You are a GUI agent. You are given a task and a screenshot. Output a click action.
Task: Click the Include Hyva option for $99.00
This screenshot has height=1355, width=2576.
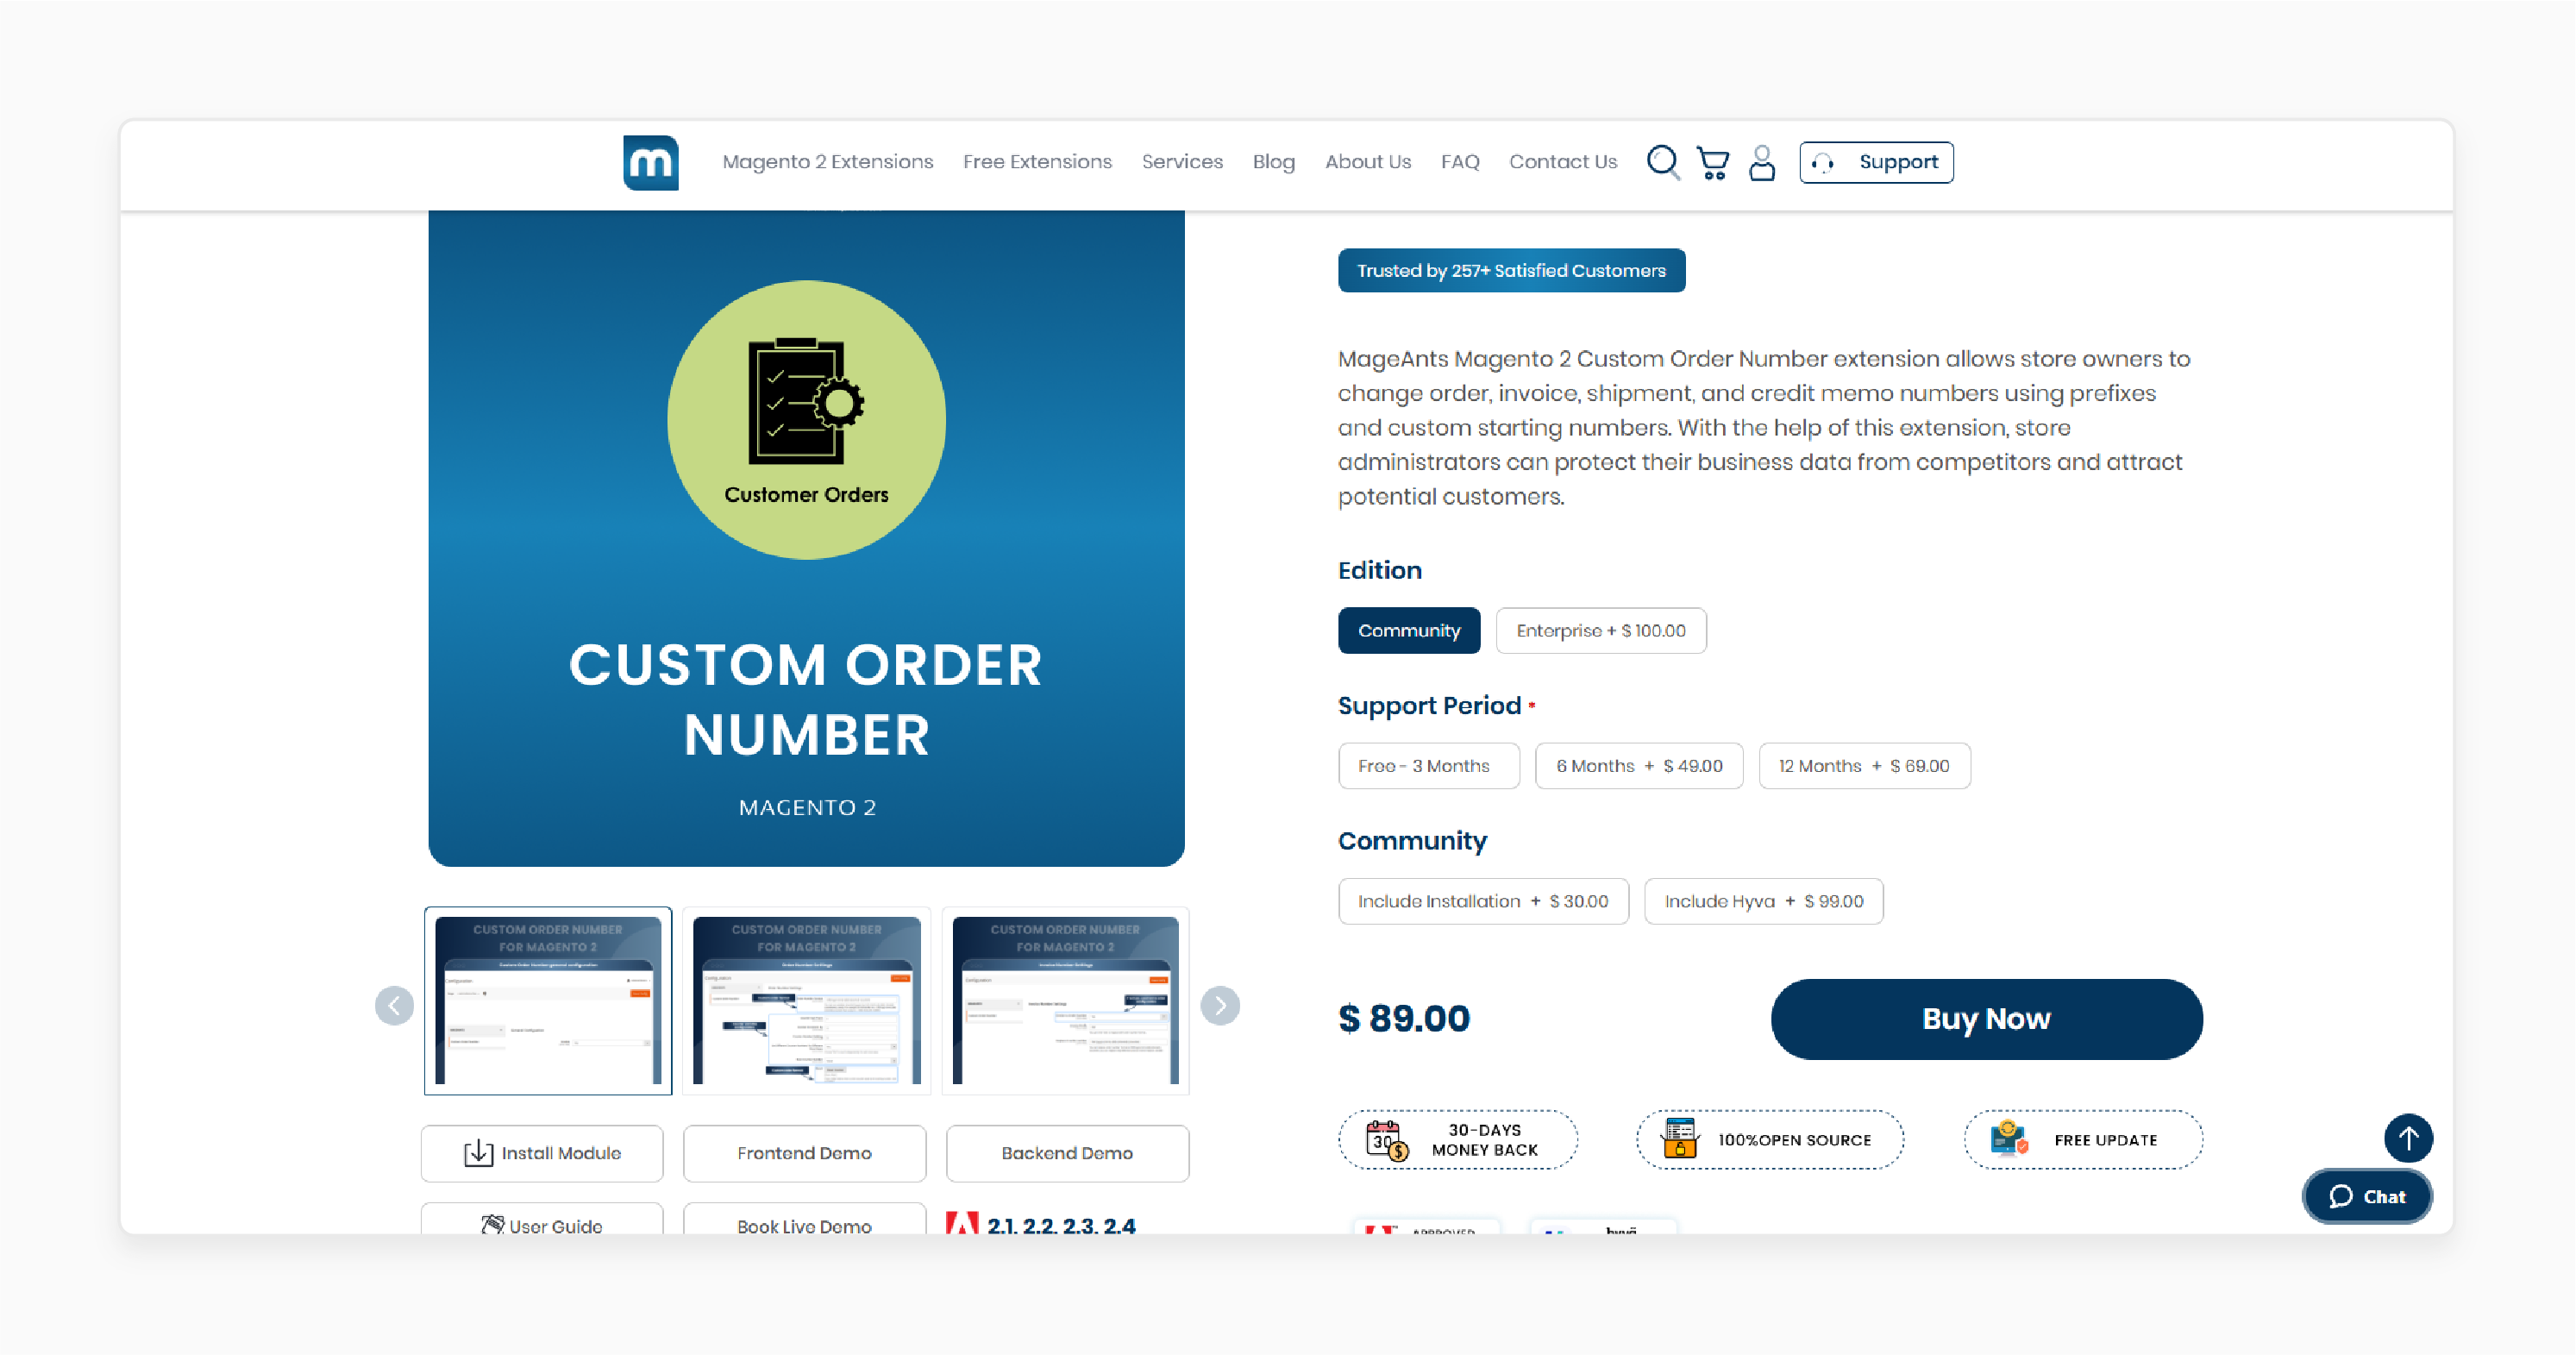click(x=1764, y=900)
